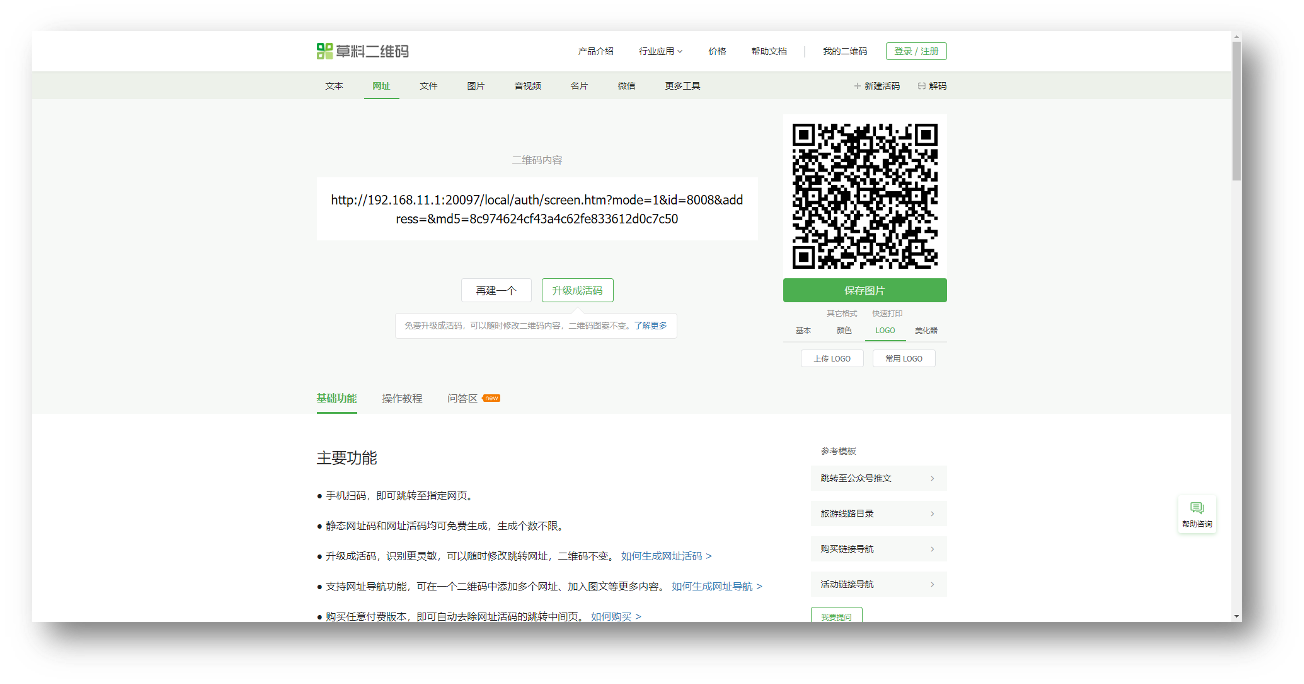Switch to the 操作教程 section tab

click(402, 398)
